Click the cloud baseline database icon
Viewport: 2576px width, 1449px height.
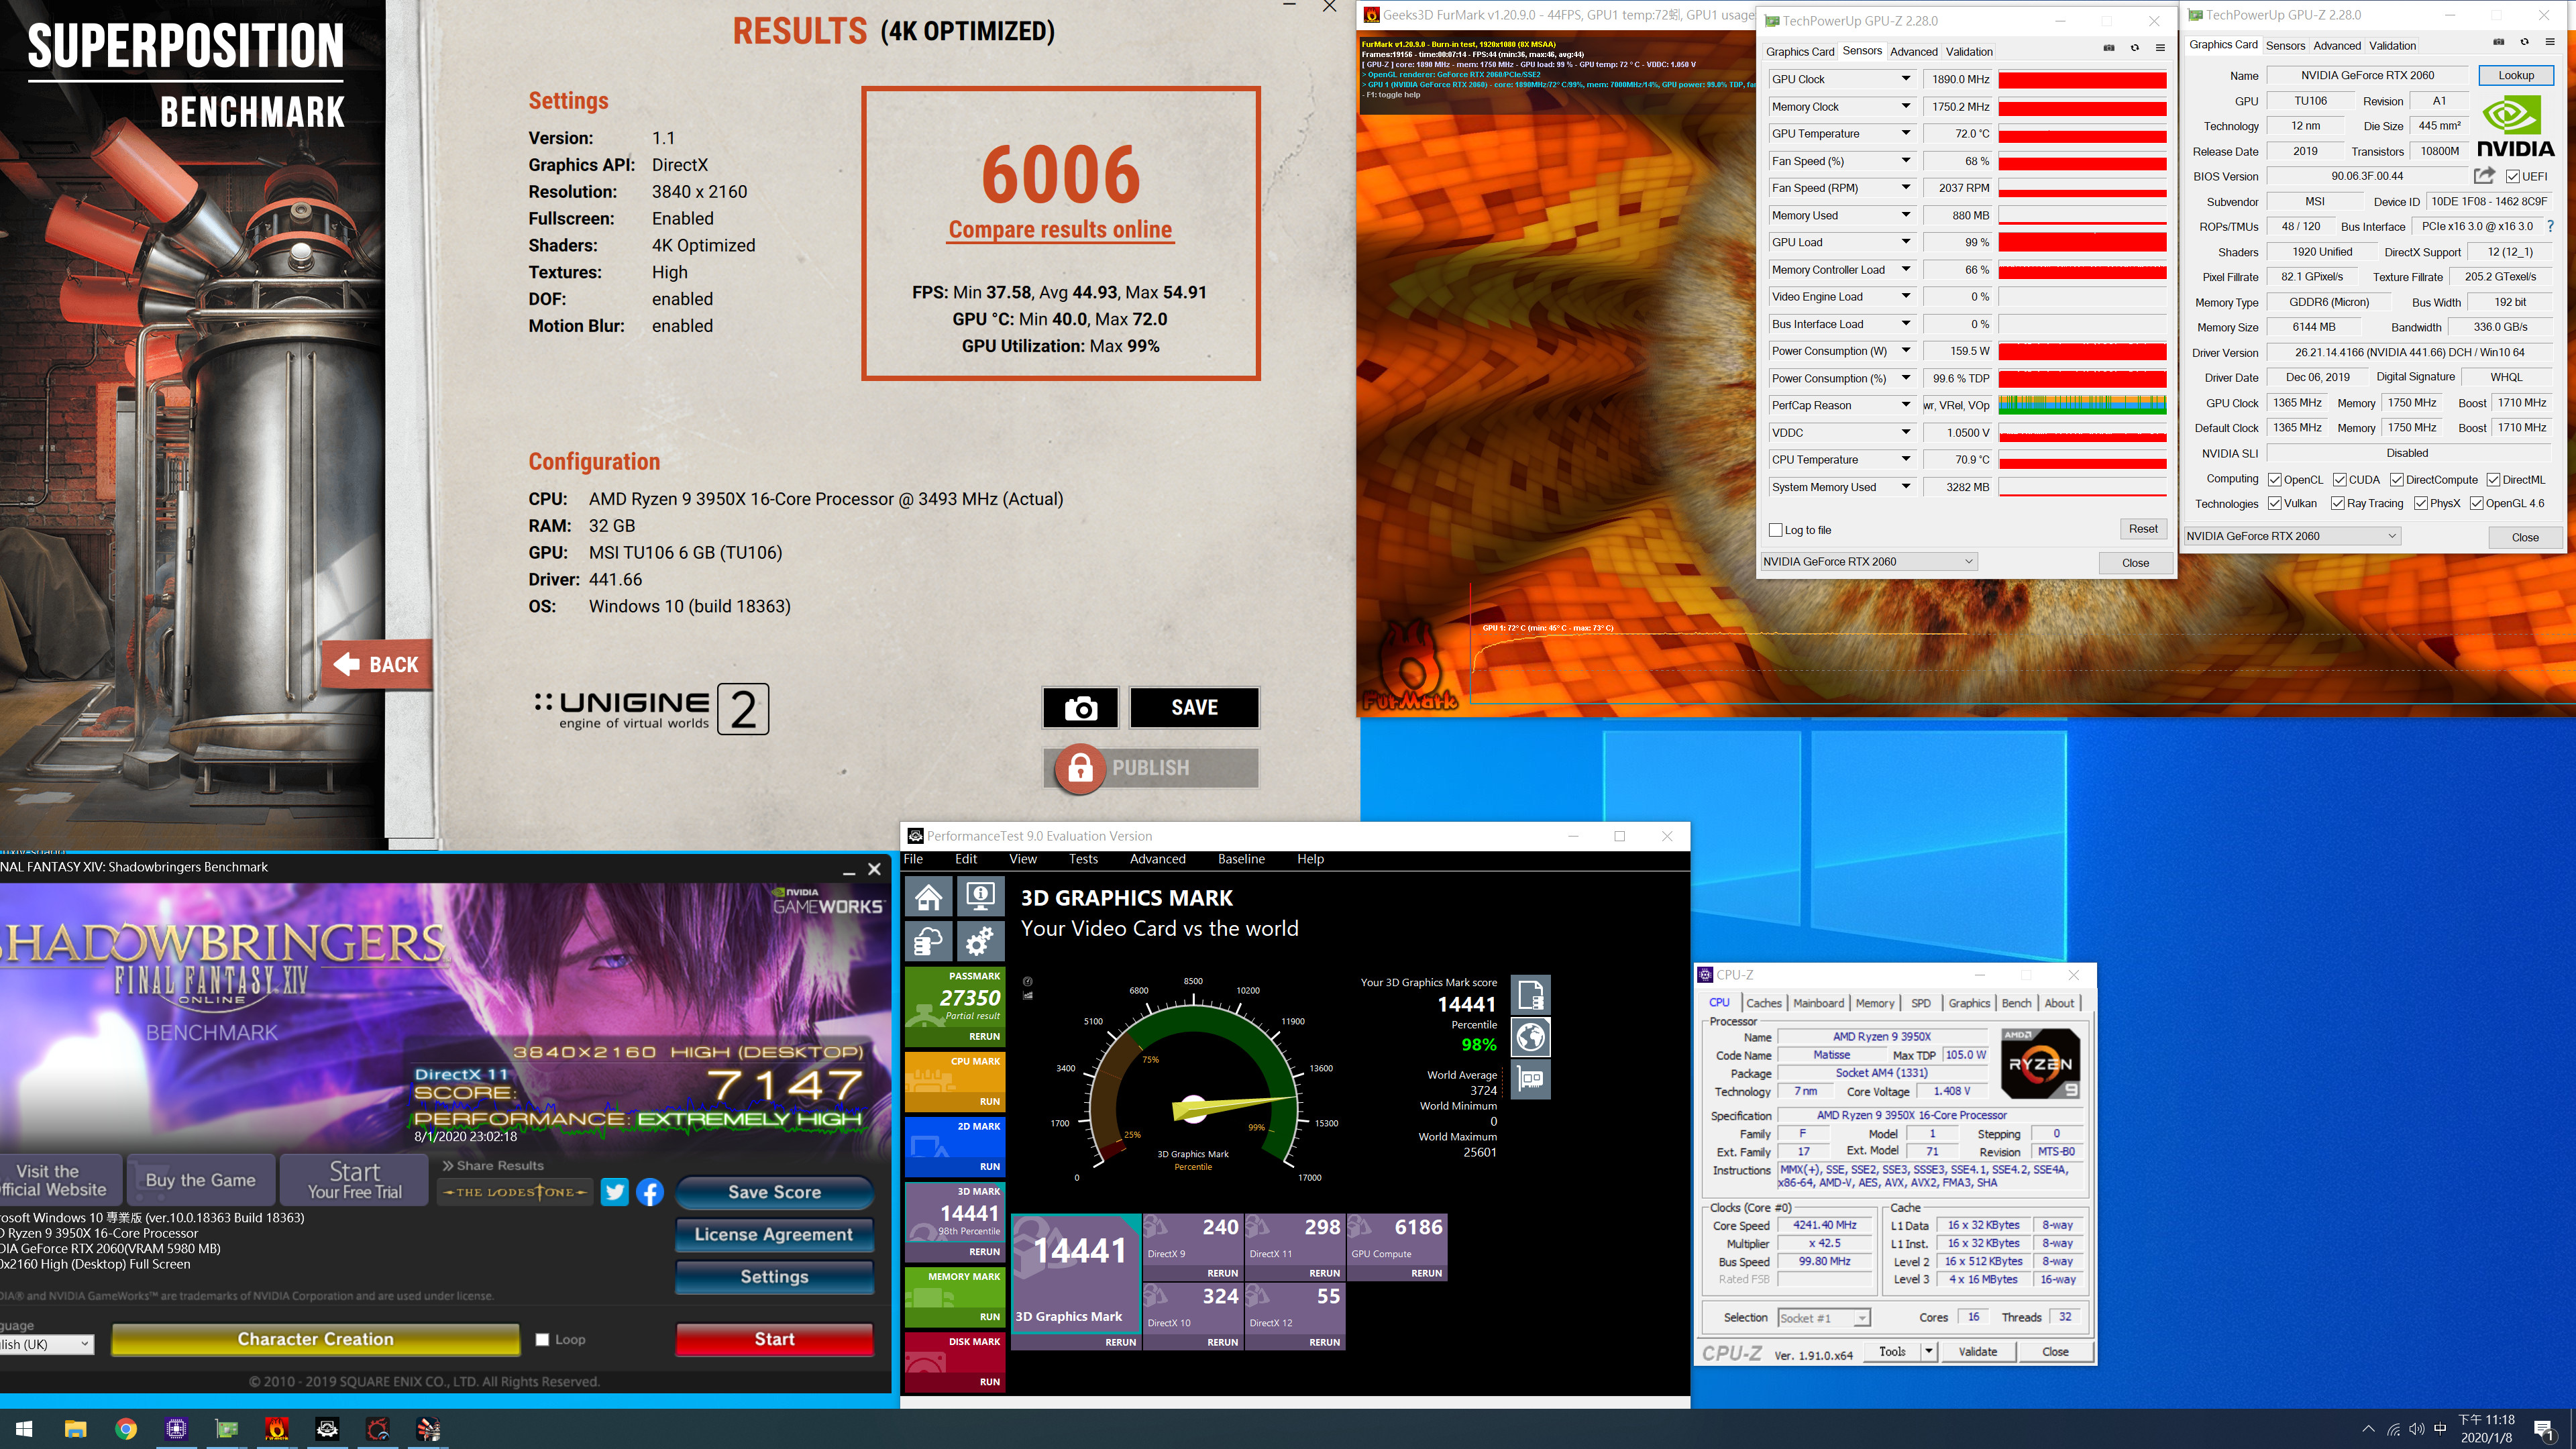point(929,941)
